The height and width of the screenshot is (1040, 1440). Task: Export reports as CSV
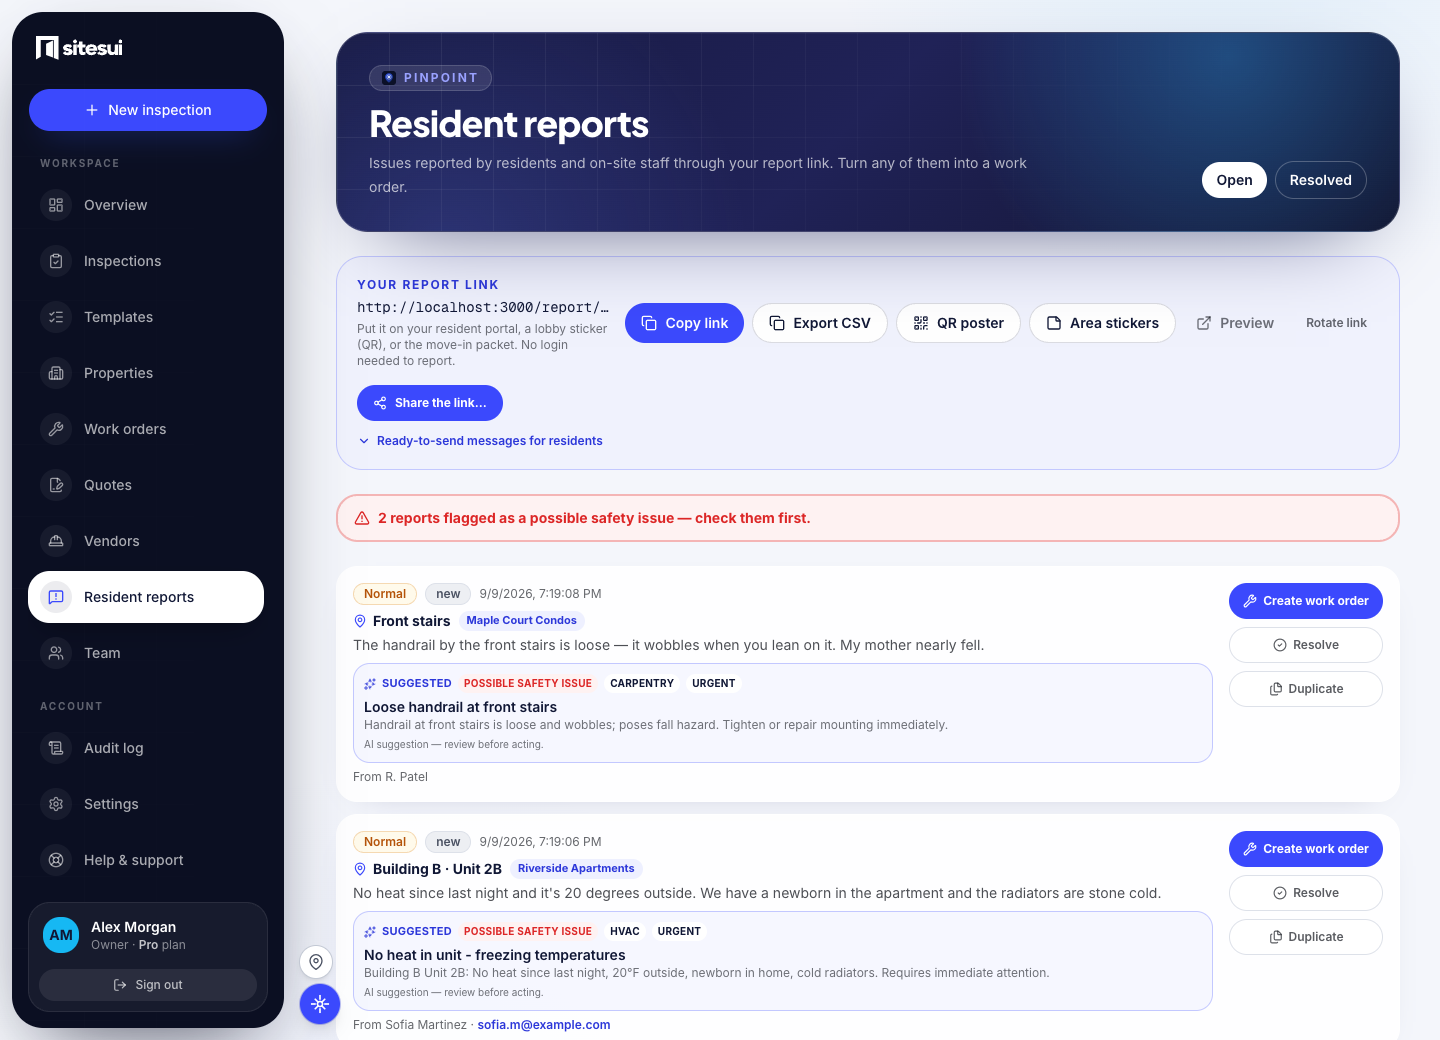coord(820,323)
